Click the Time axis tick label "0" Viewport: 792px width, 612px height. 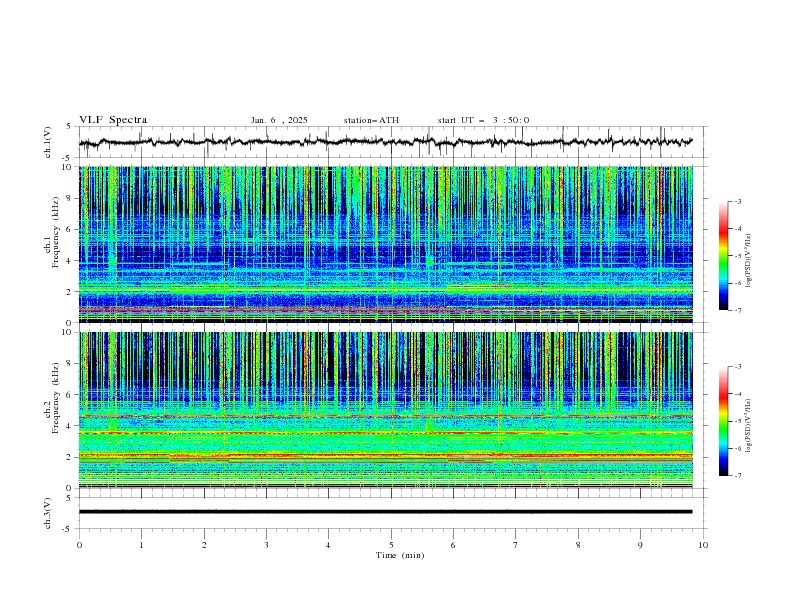pyautogui.click(x=79, y=545)
